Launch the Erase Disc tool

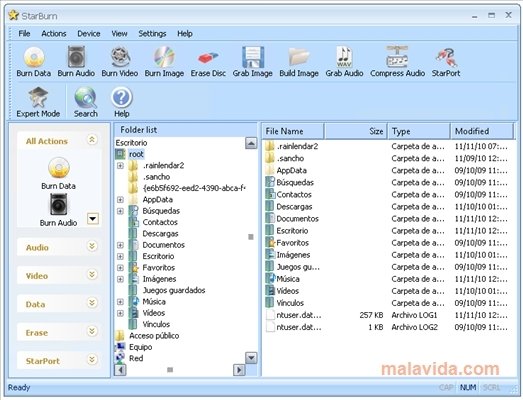coord(208,62)
